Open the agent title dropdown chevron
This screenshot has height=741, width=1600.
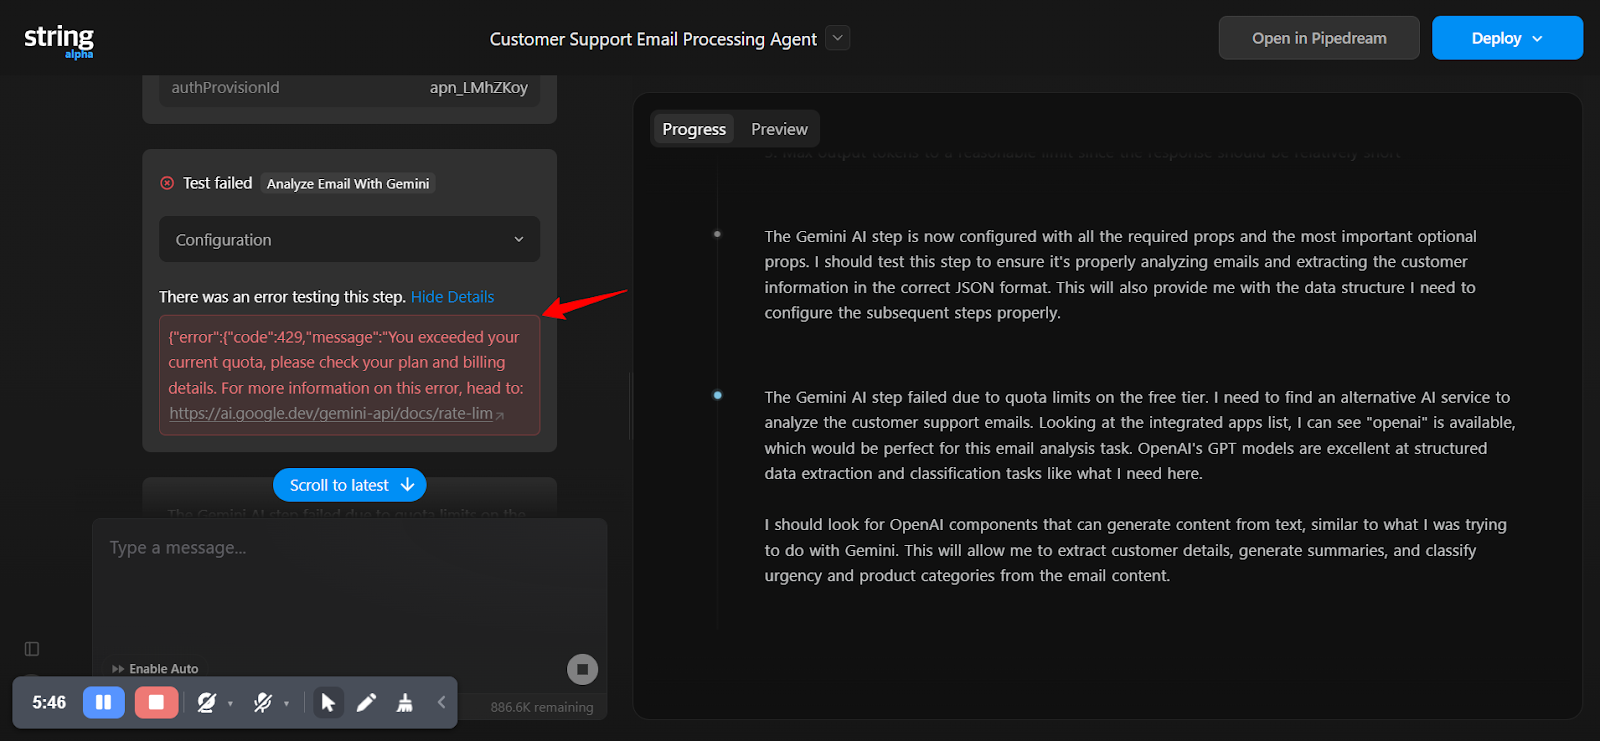[x=838, y=38]
